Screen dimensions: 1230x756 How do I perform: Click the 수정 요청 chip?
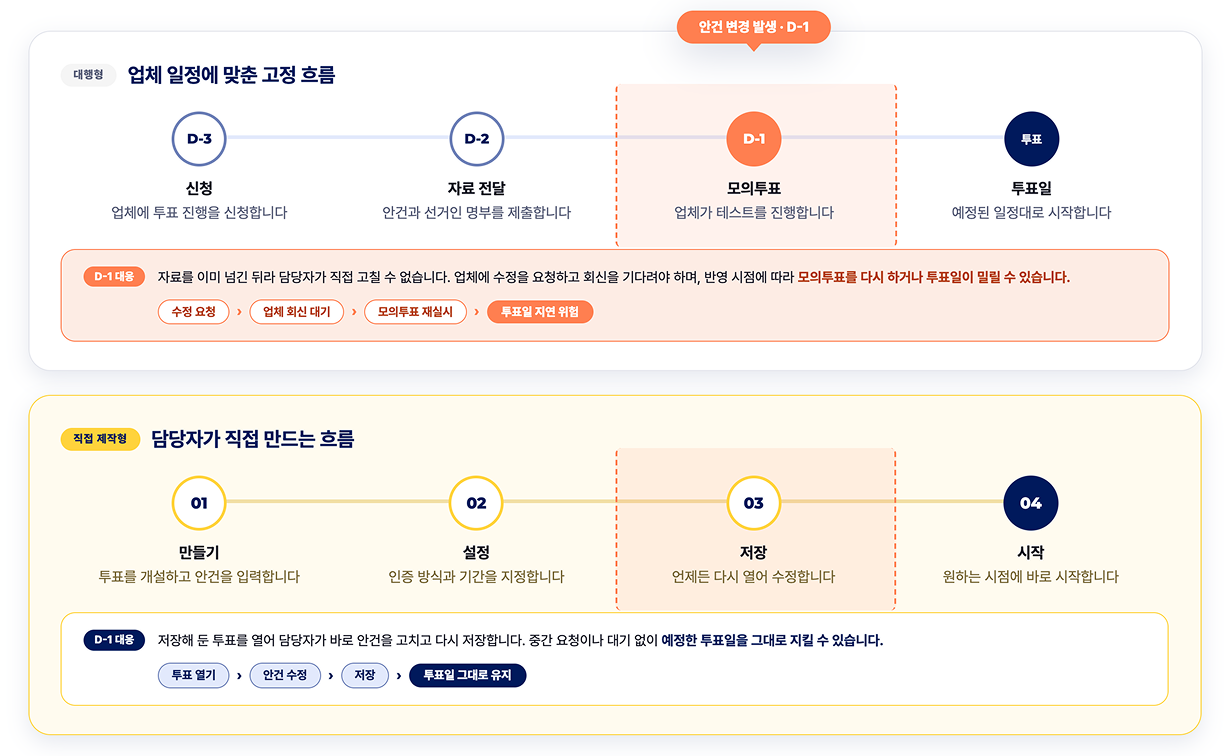pyautogui.click(x=193, y=312)
